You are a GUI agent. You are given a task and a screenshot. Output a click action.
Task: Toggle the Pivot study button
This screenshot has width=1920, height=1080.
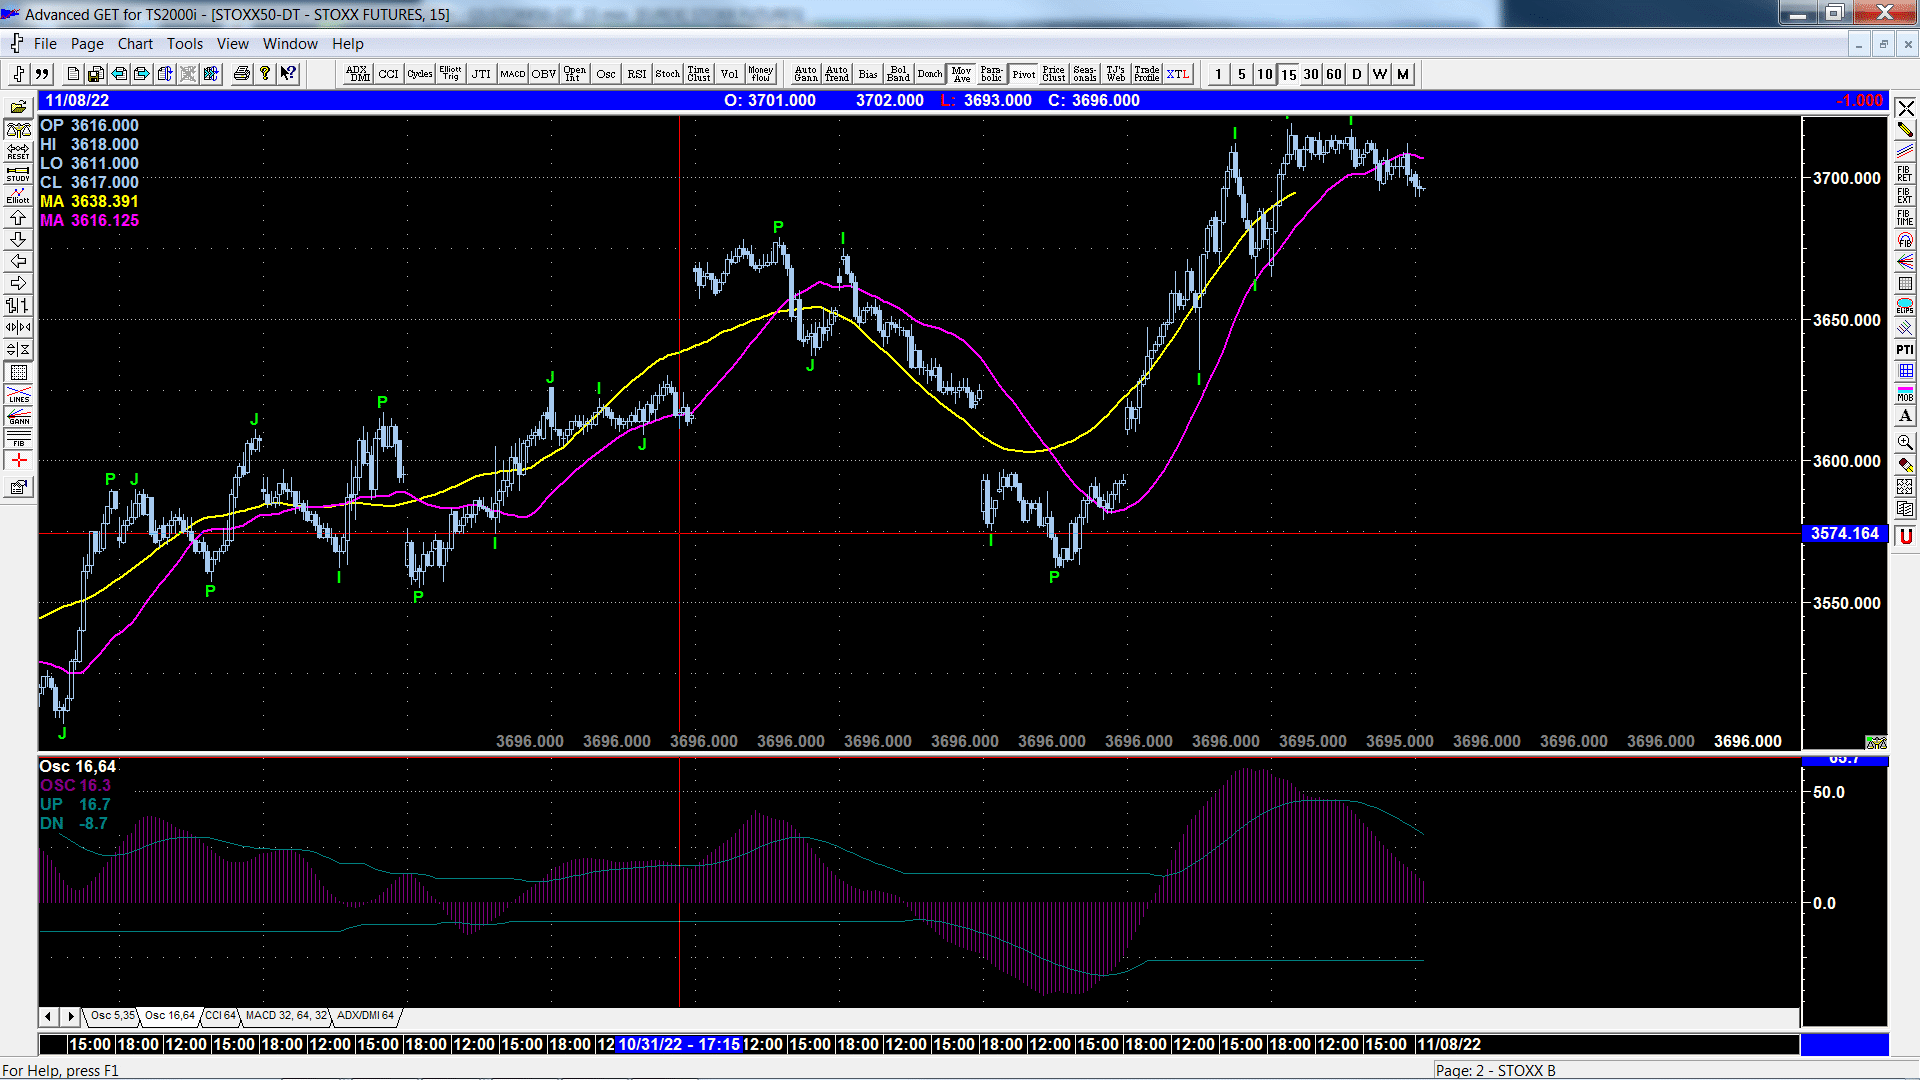click(x=1024, y=74)
